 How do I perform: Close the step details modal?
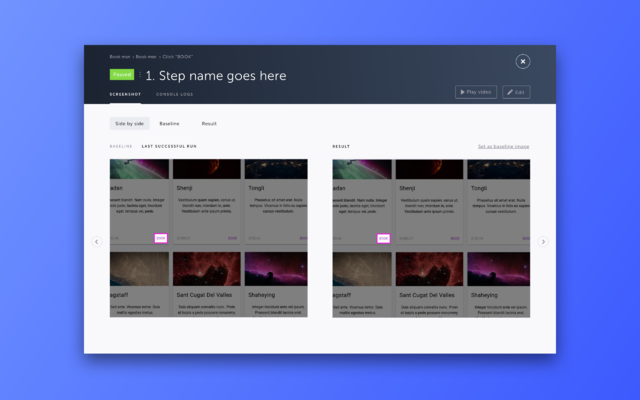click(x=522, y=62)
